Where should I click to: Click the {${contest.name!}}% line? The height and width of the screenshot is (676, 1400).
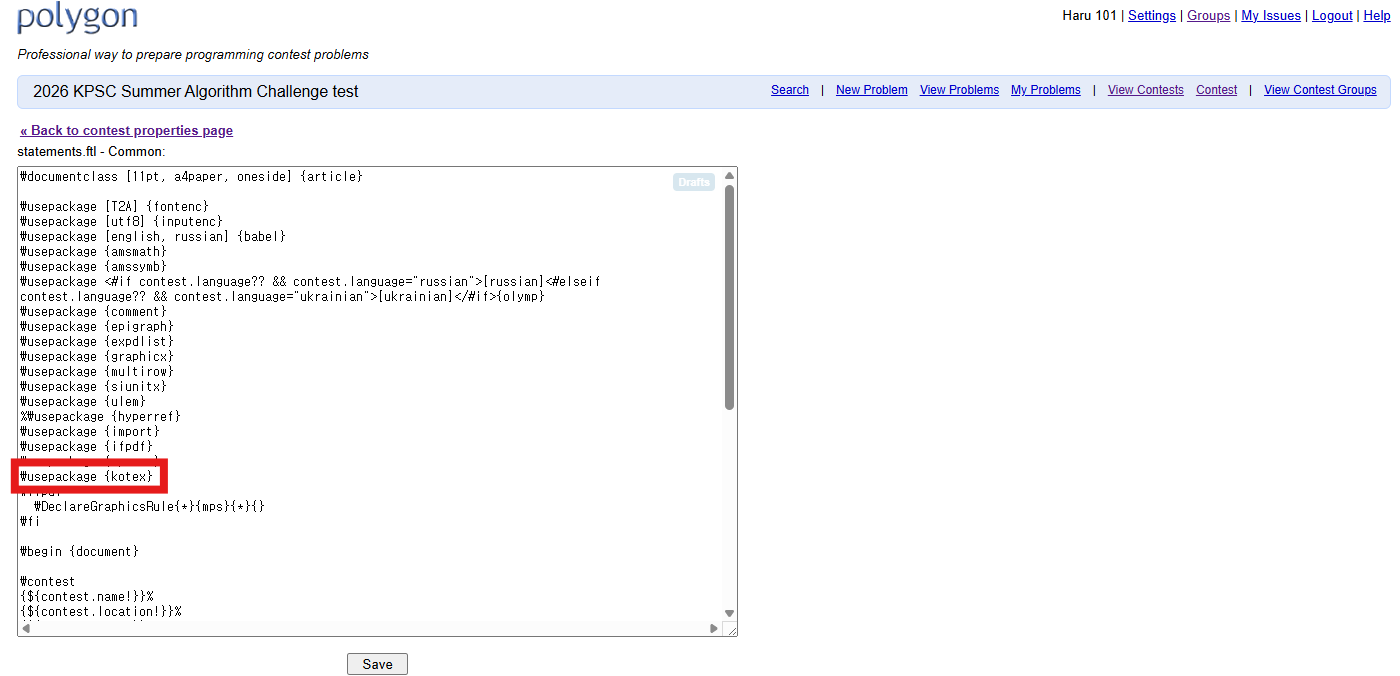point(87,597)
